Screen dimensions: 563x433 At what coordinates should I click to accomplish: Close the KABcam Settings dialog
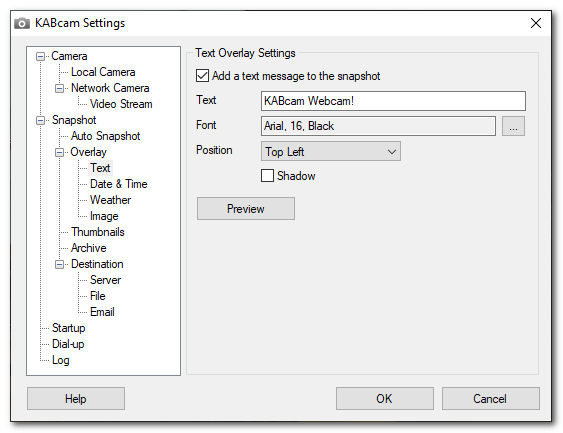(x=536, y=23)
